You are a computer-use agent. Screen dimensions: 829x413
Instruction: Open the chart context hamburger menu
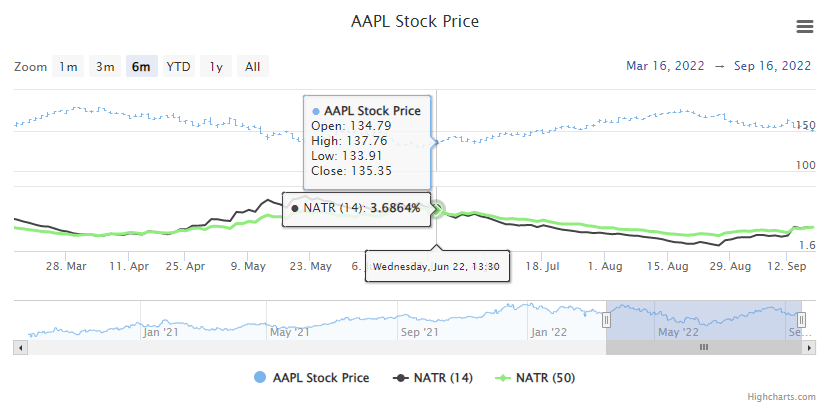(x=804, y=27)
